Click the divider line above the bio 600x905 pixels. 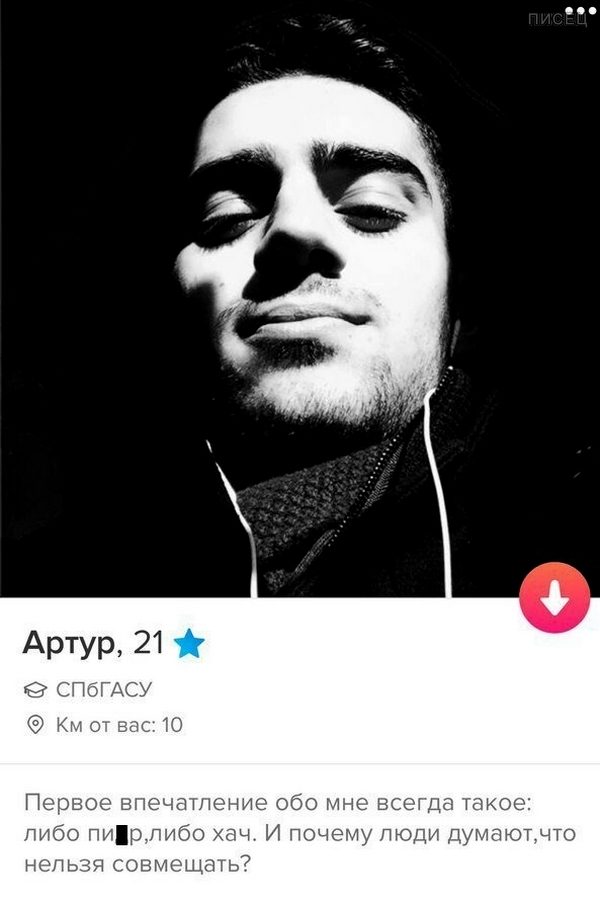(300, 764)
